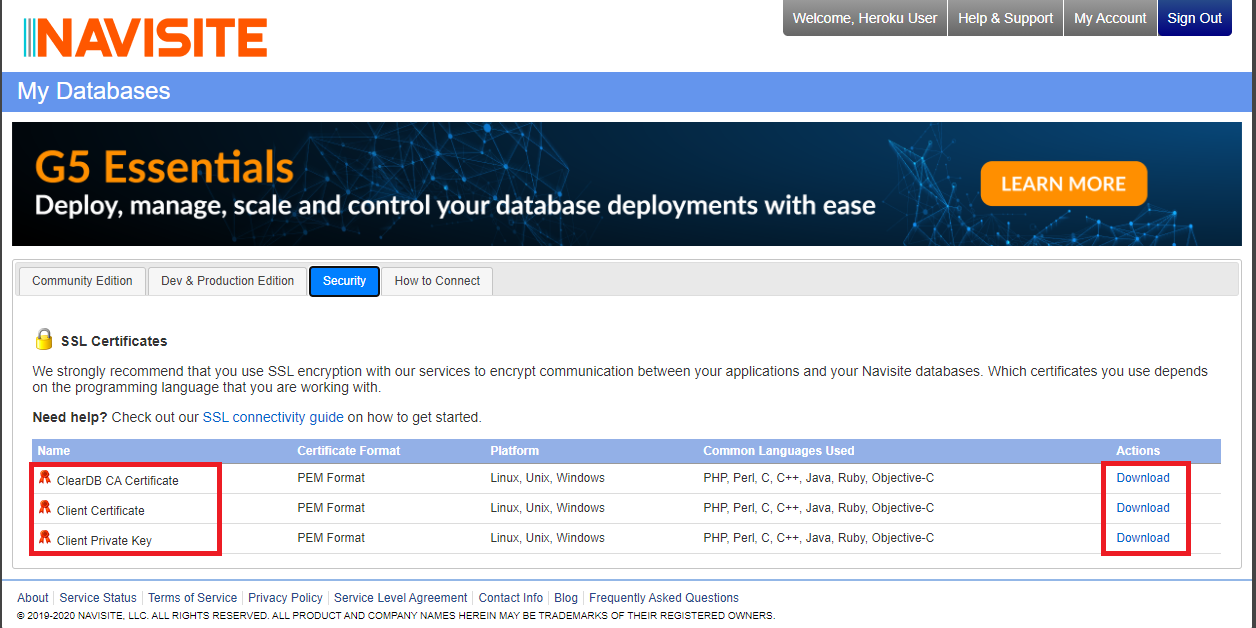Click the Navisite logo
This screenshot has height=628, width=1256.
click(x=145, y=37)
